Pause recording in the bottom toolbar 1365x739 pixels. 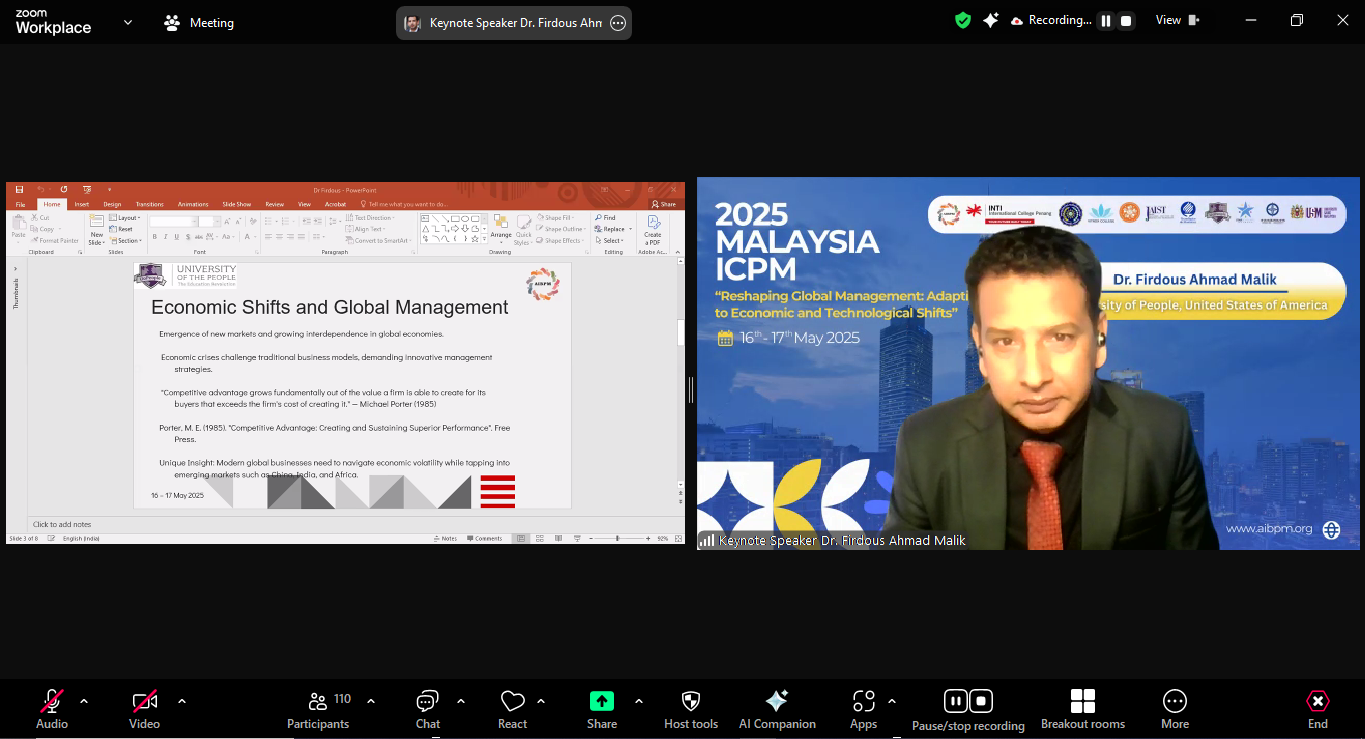(x=956, y=701)
